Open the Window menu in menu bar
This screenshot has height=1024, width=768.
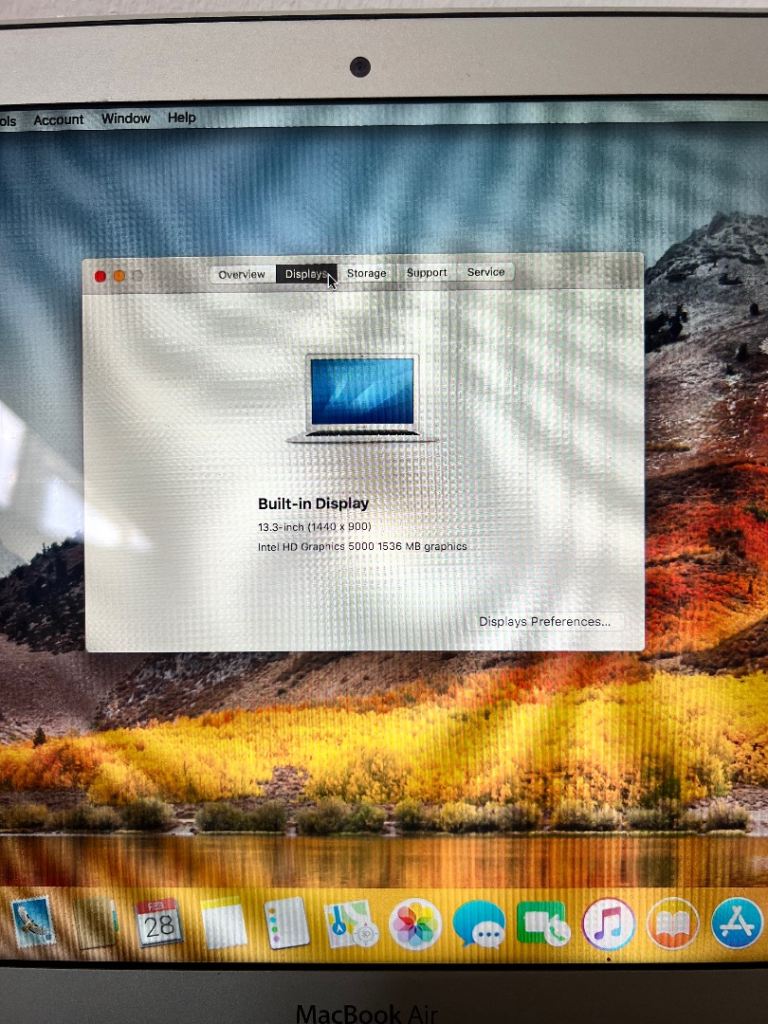pyautogui.click(x=126, y=119)
